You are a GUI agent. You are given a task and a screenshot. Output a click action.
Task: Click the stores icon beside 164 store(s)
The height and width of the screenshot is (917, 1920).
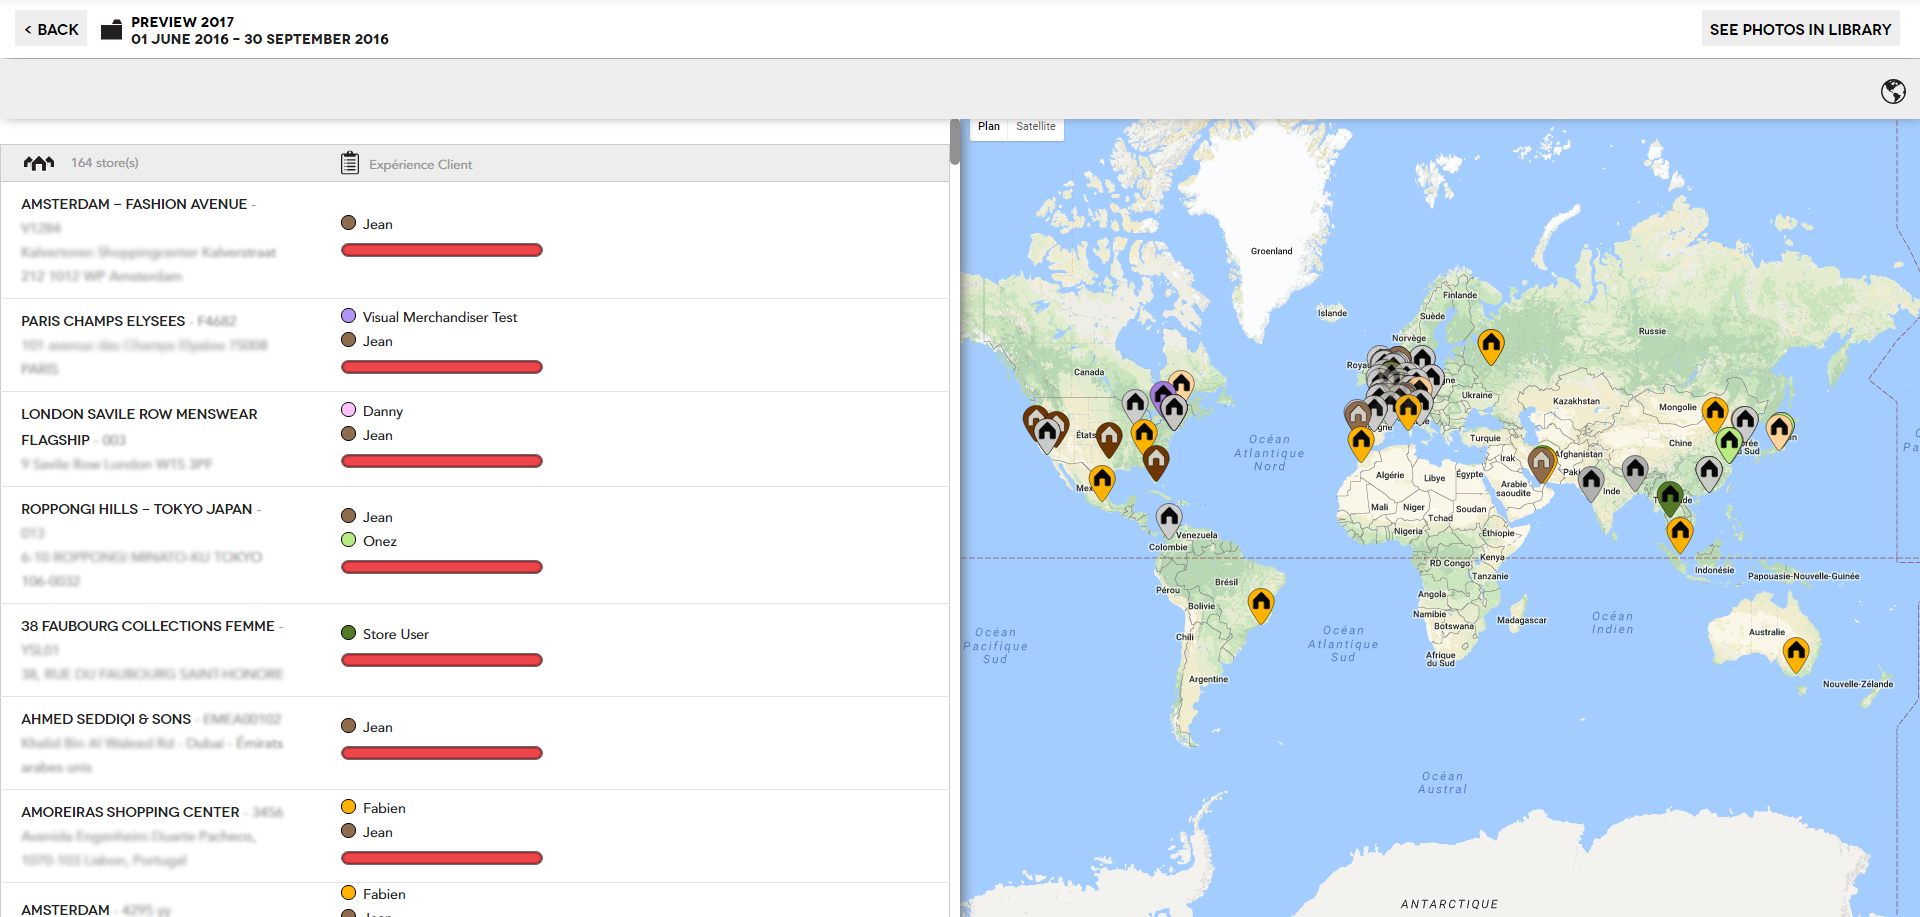39,163
